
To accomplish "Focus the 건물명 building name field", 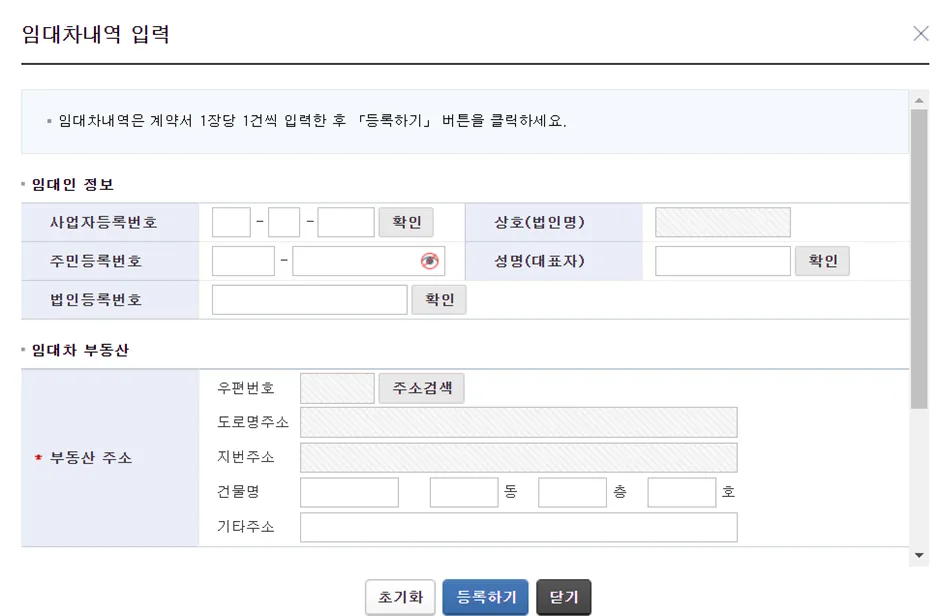I will pos(350,493).
